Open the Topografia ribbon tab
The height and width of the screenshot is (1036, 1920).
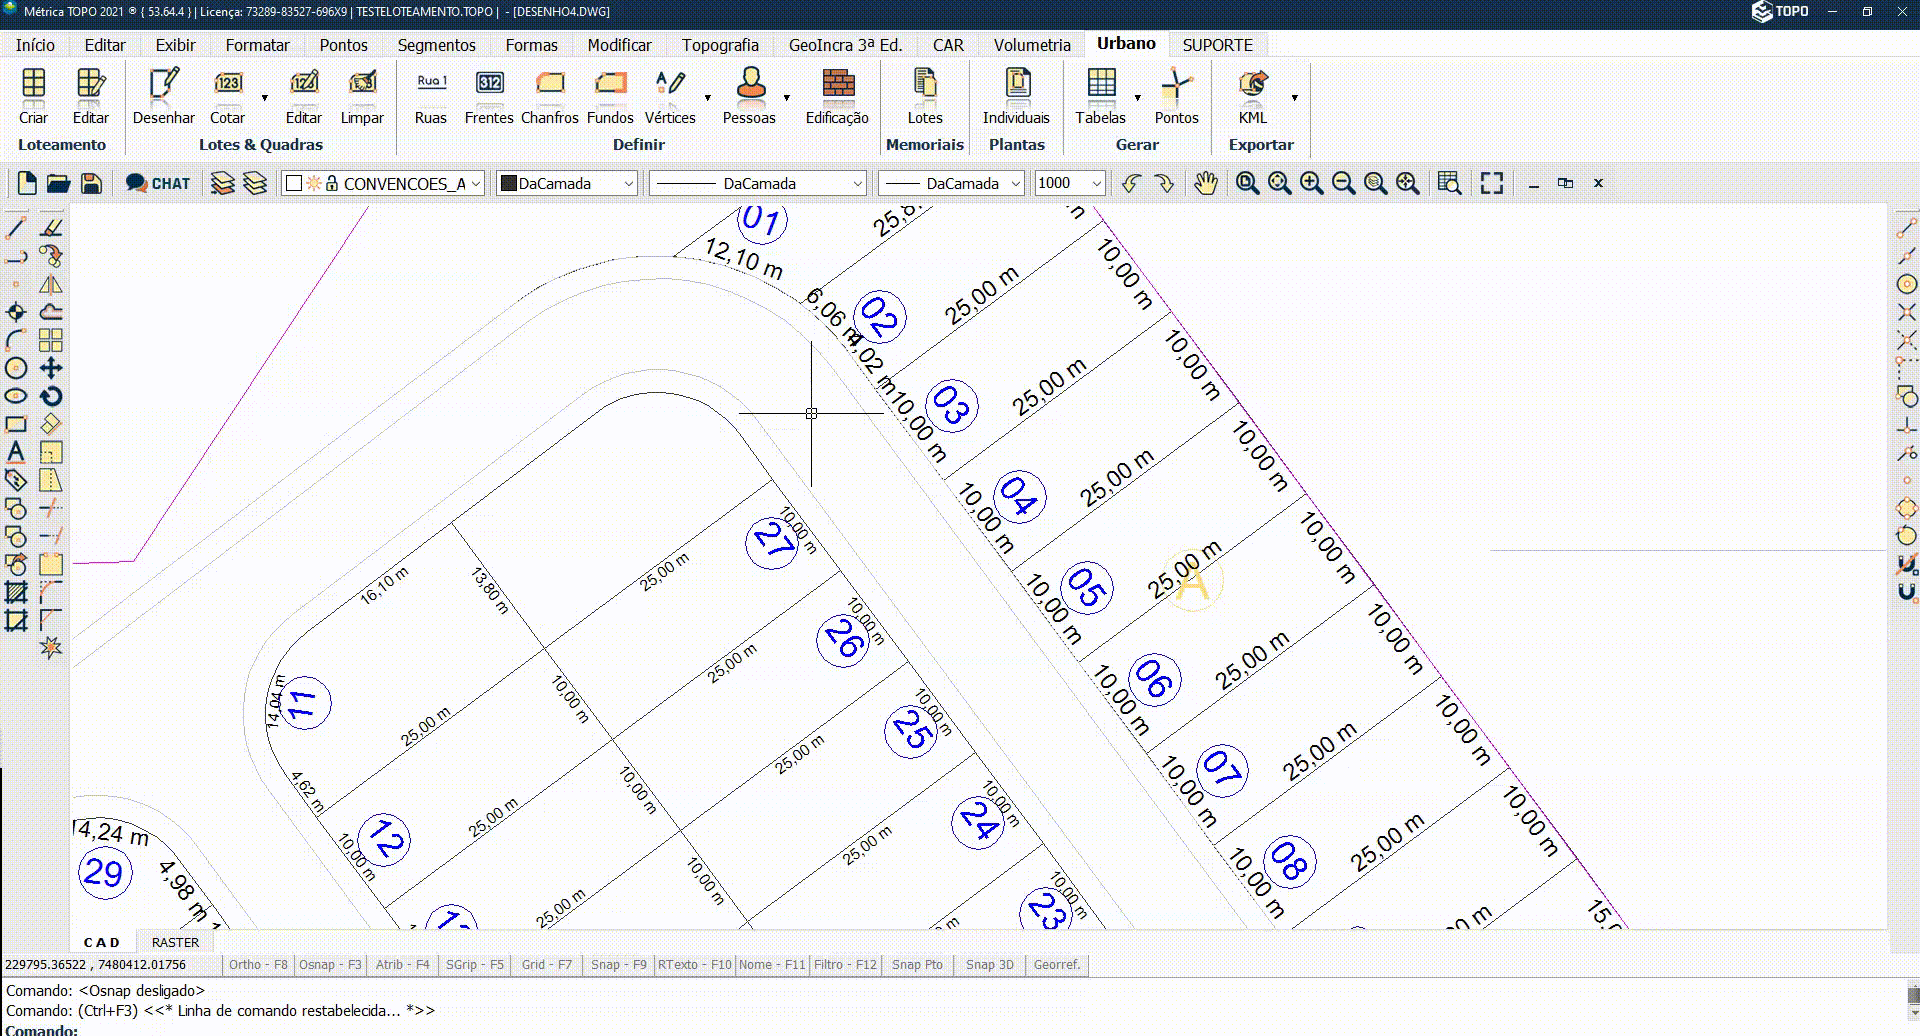(720, 45)
